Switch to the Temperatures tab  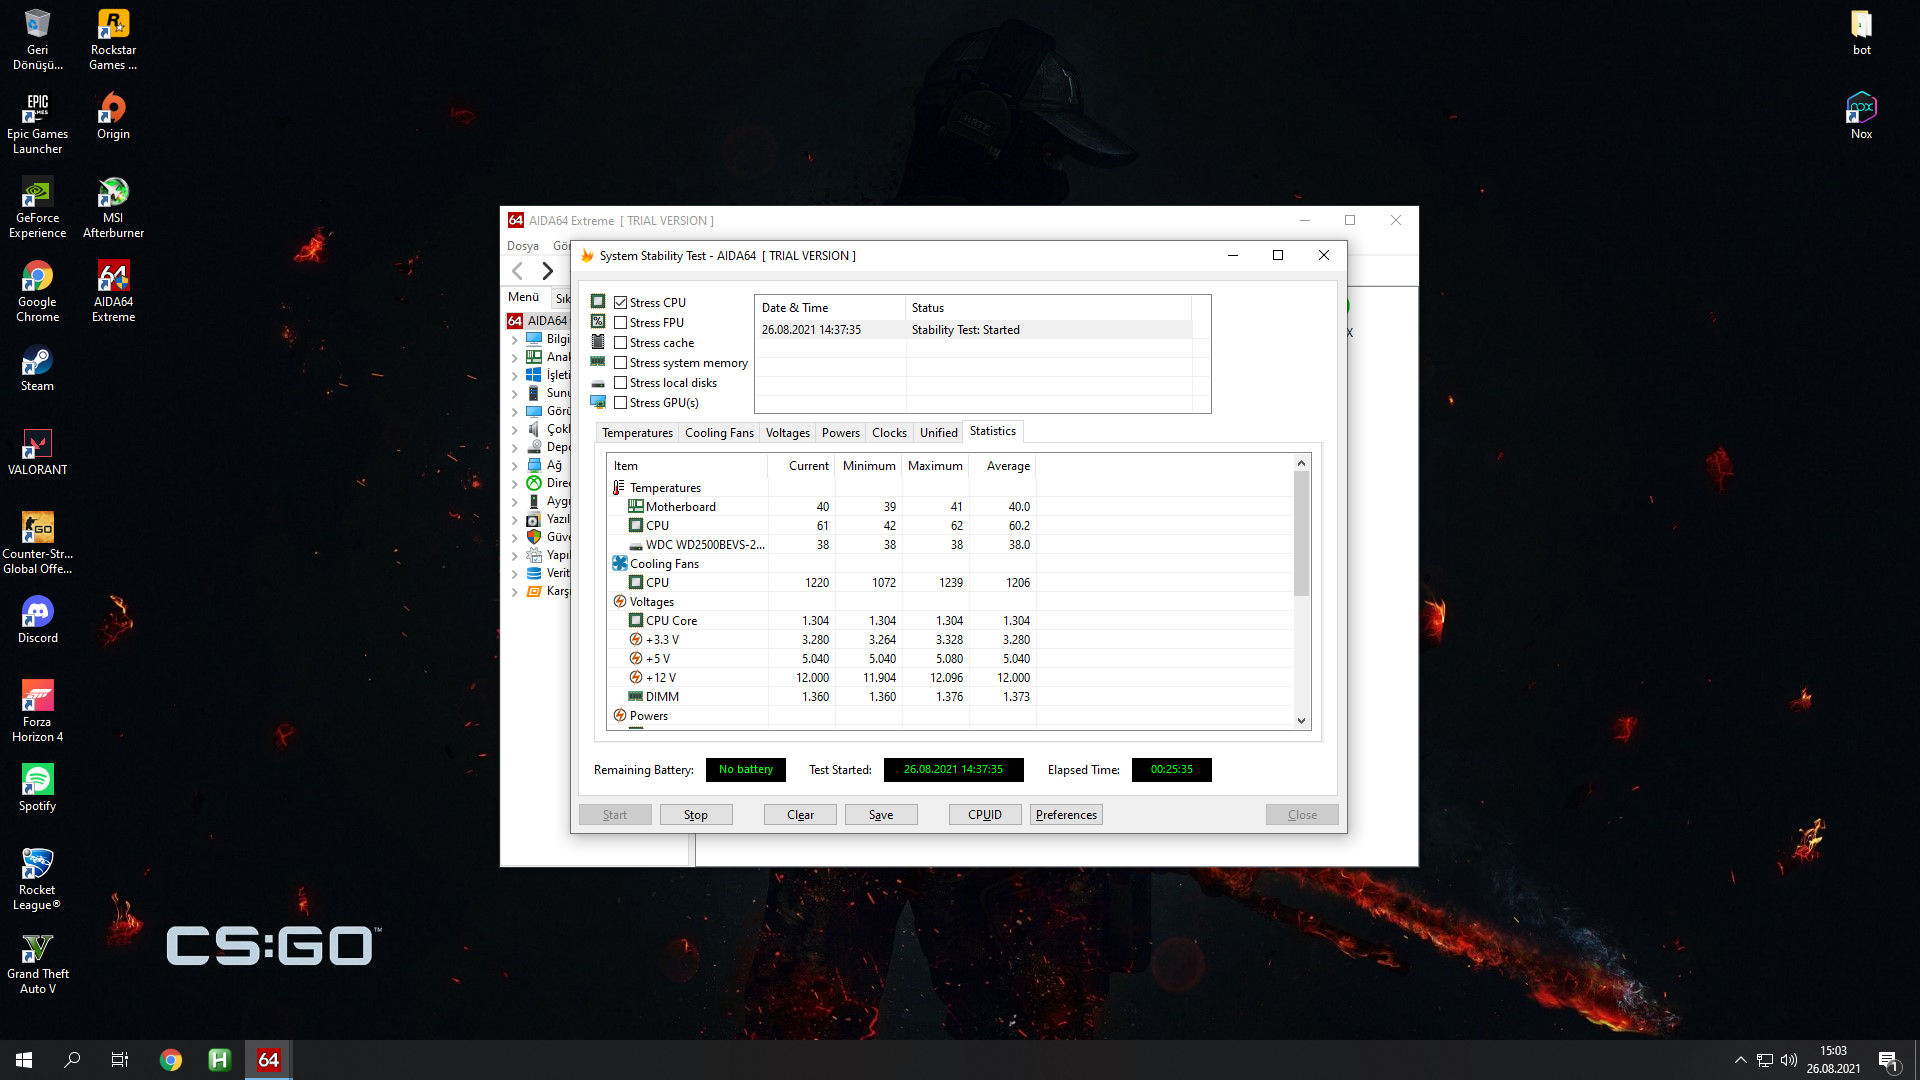click(x=637, y=433)
